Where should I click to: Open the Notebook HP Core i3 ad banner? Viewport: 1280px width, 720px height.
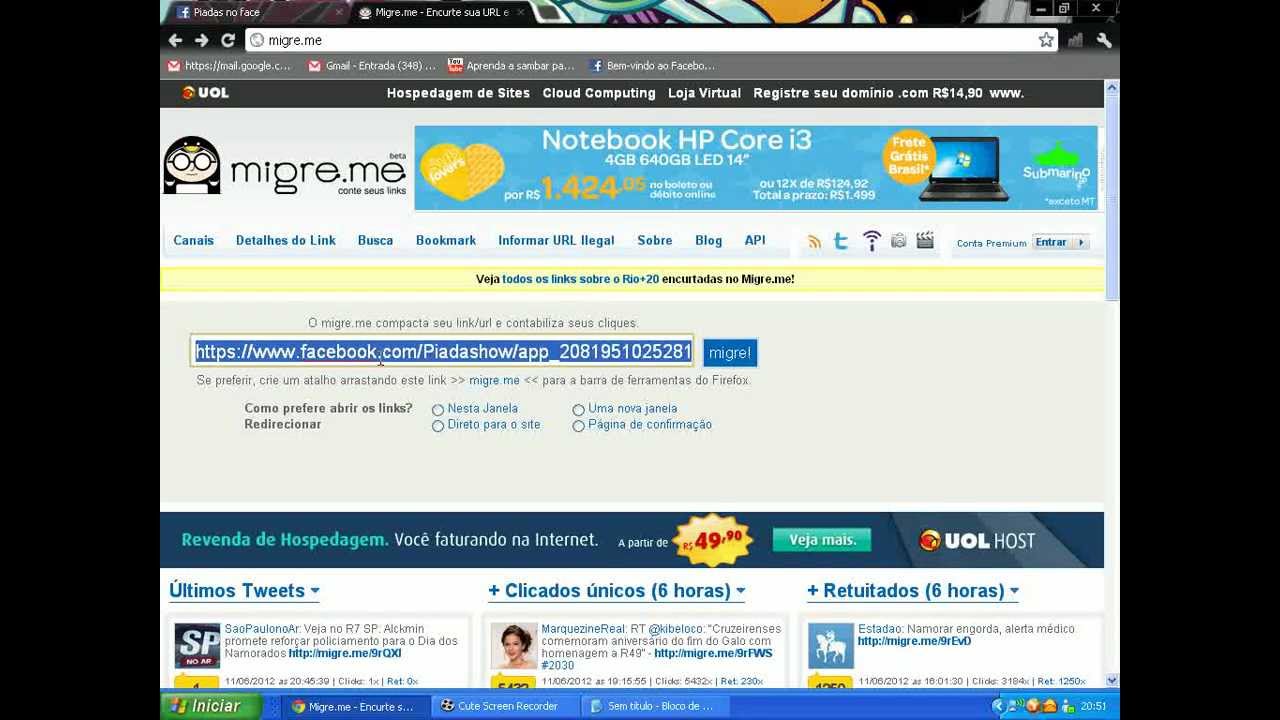click(756, 167)
